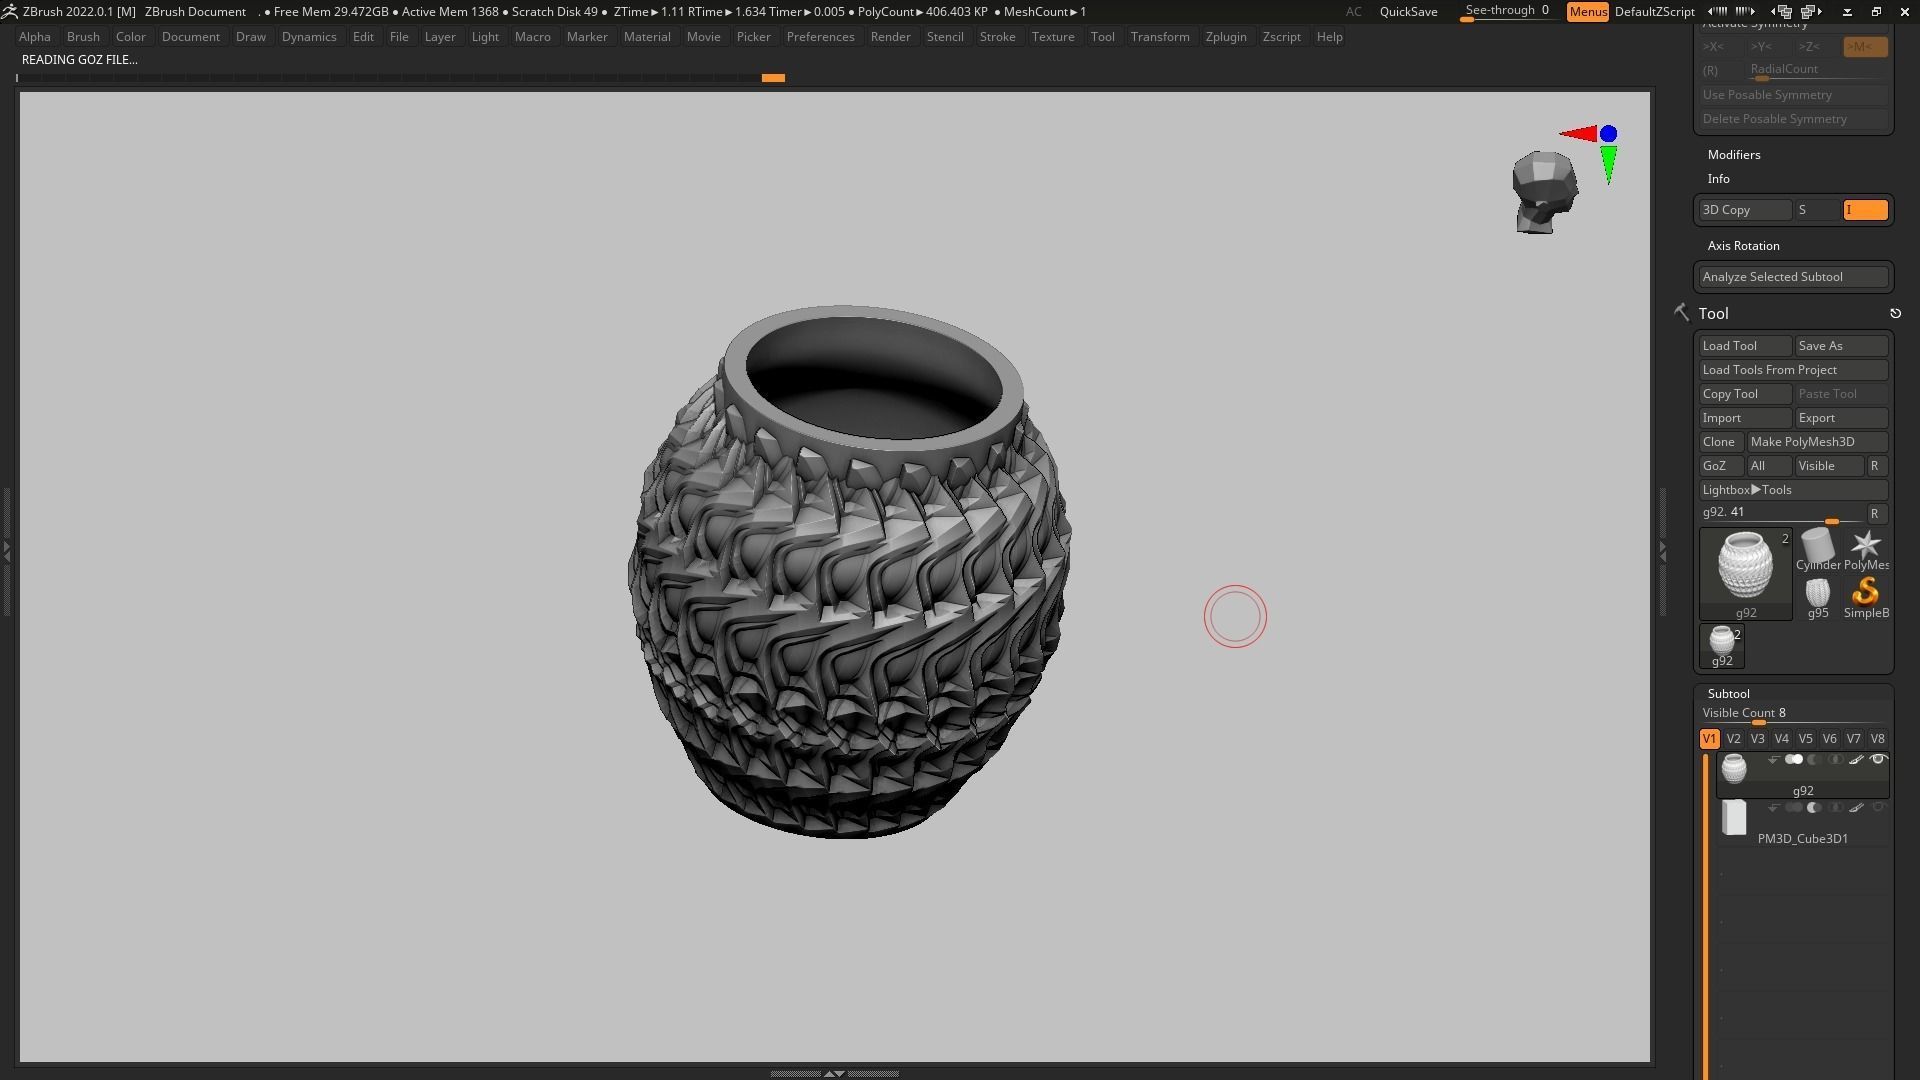Click the blue Z-axis dot
This screenshot has height=1080, width=1920.
tap(1608, 134)
